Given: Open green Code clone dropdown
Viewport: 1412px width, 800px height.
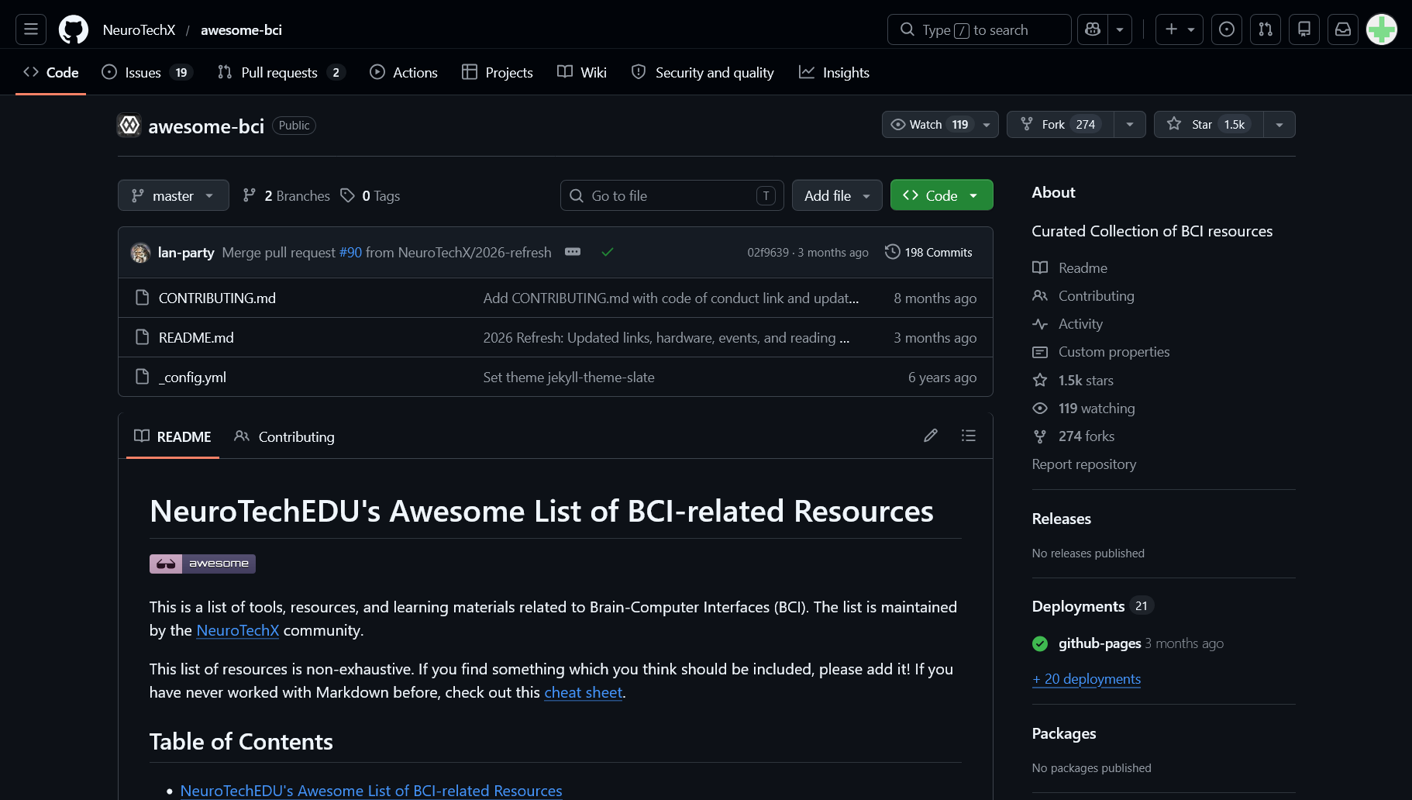Looking at the screenshot, I should click(942, 195).
